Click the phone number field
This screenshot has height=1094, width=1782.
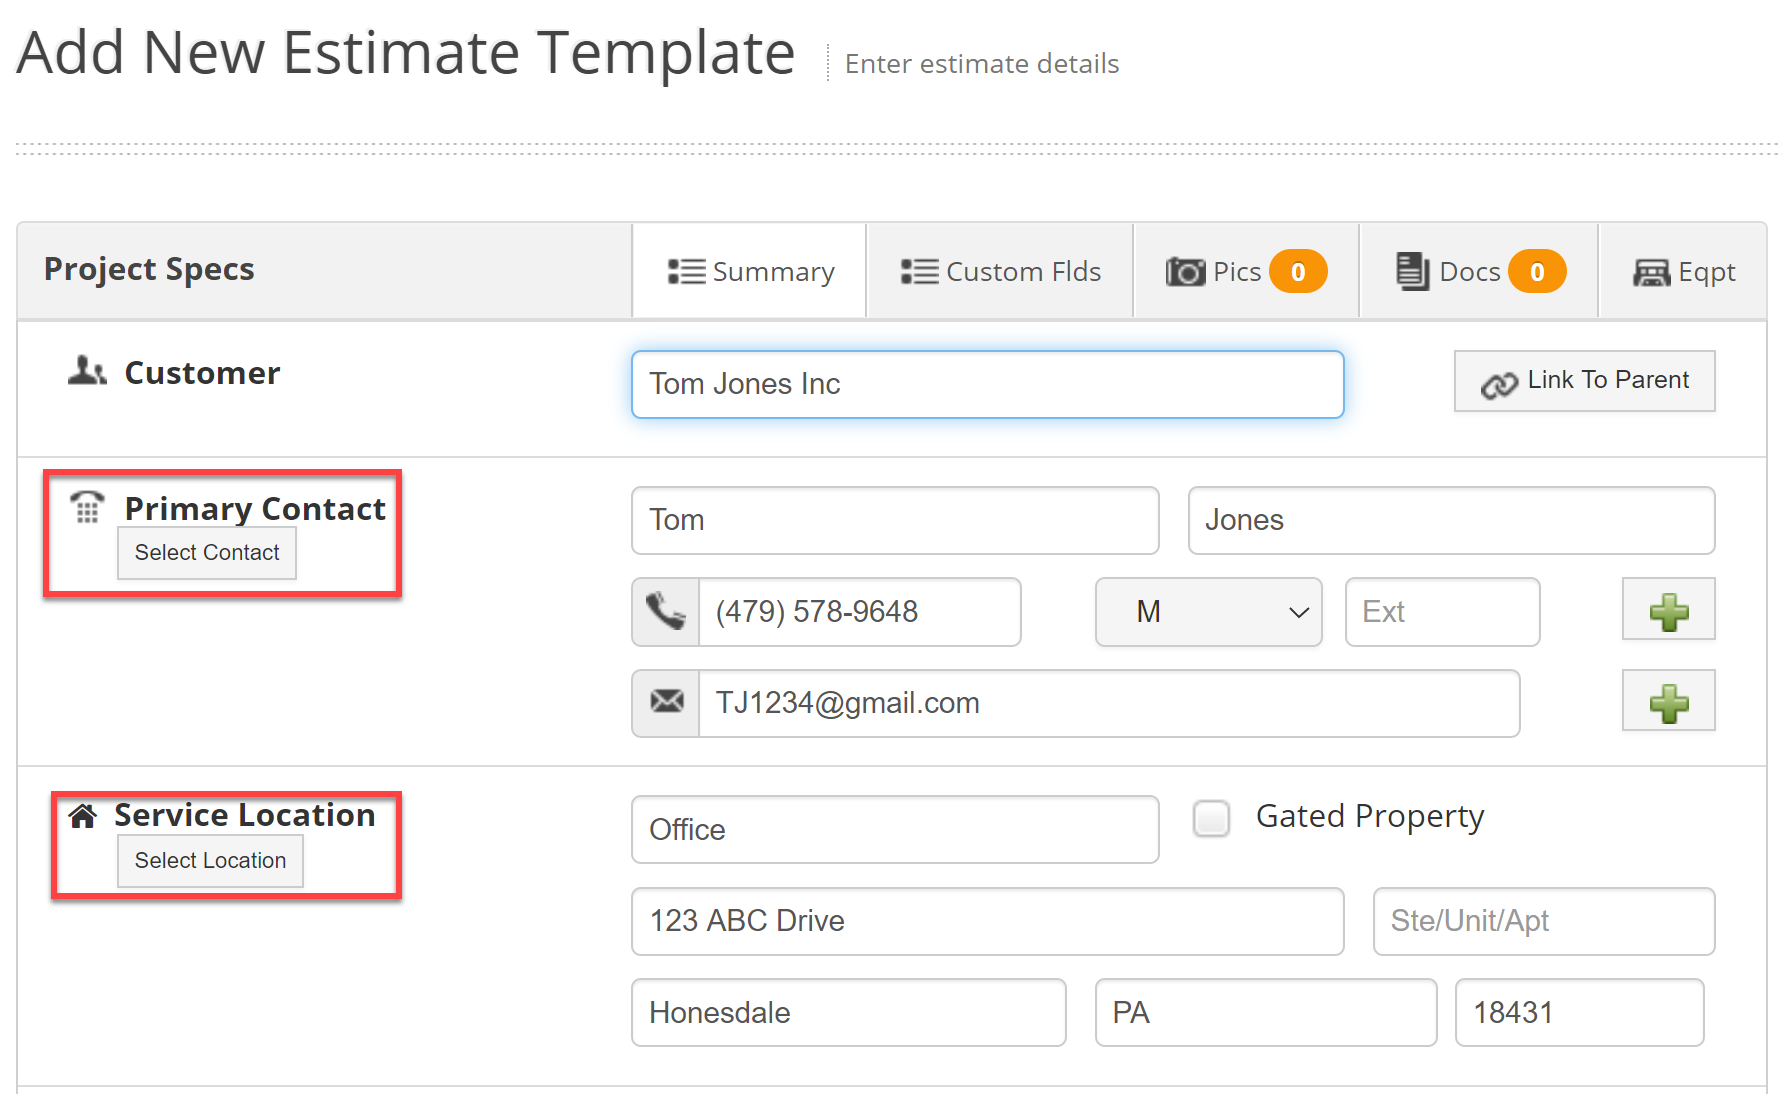click(860, 612)
